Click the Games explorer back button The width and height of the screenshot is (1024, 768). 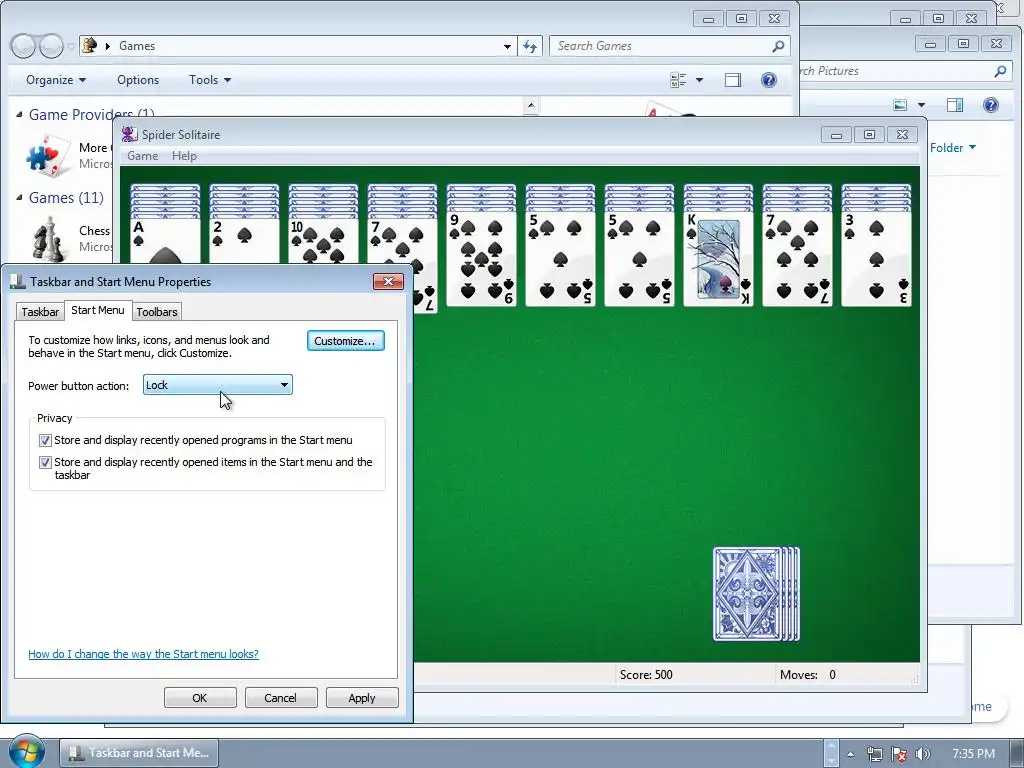[23, 46]
